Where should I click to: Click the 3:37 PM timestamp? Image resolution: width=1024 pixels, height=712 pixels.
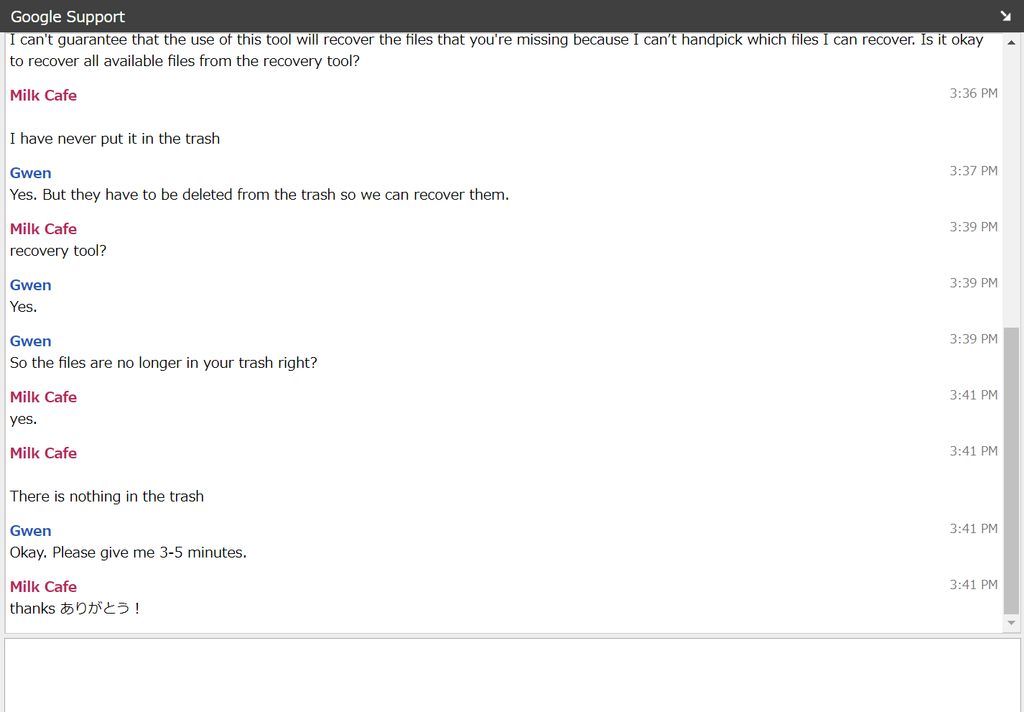[974, 171]
